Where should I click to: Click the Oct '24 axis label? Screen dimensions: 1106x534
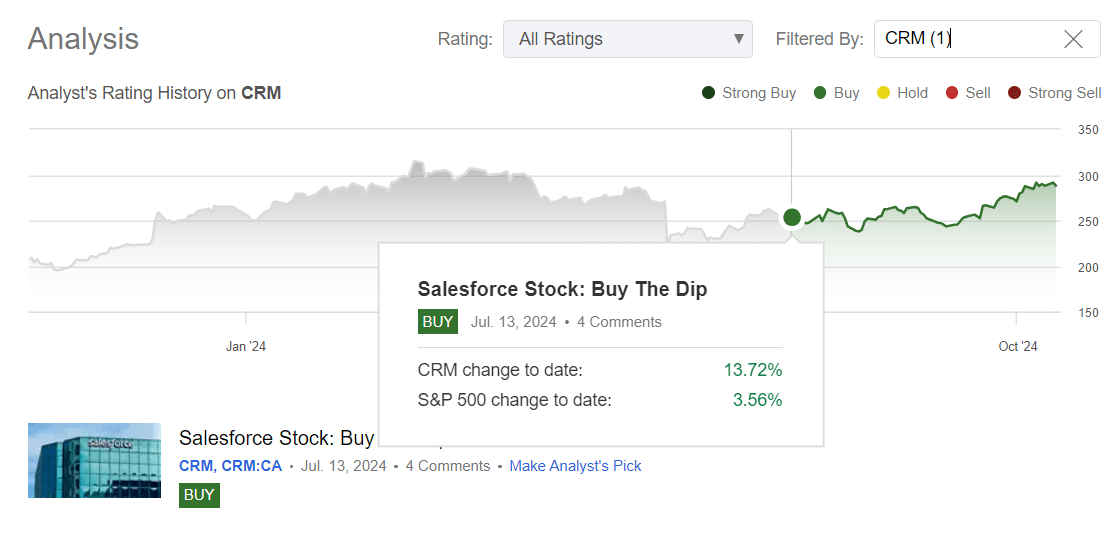[1018, 347]
